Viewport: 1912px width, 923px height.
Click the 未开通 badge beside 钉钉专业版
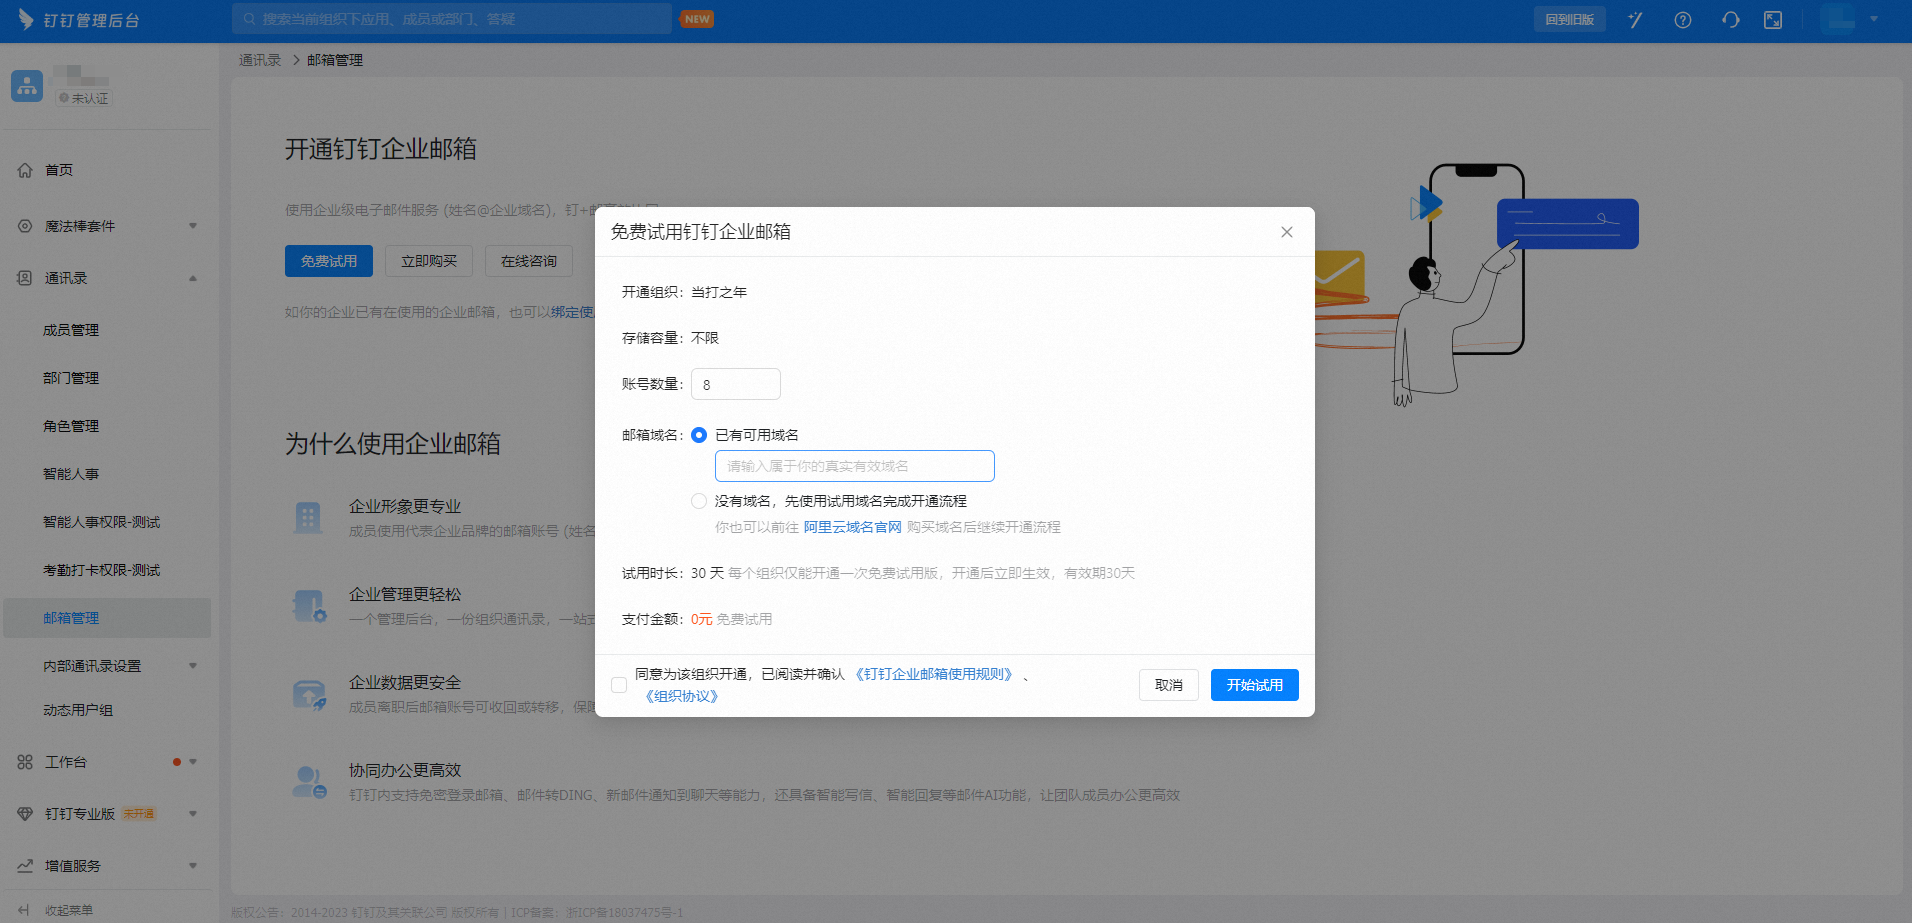tap(139, 814)
